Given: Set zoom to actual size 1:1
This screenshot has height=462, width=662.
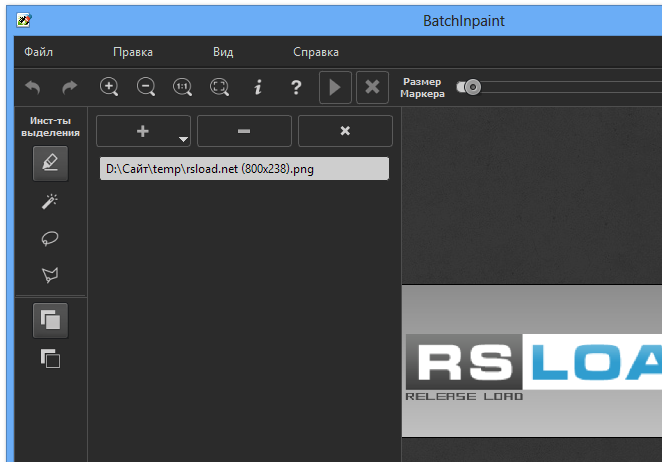Looking at the screenshot, I should 183,87.
